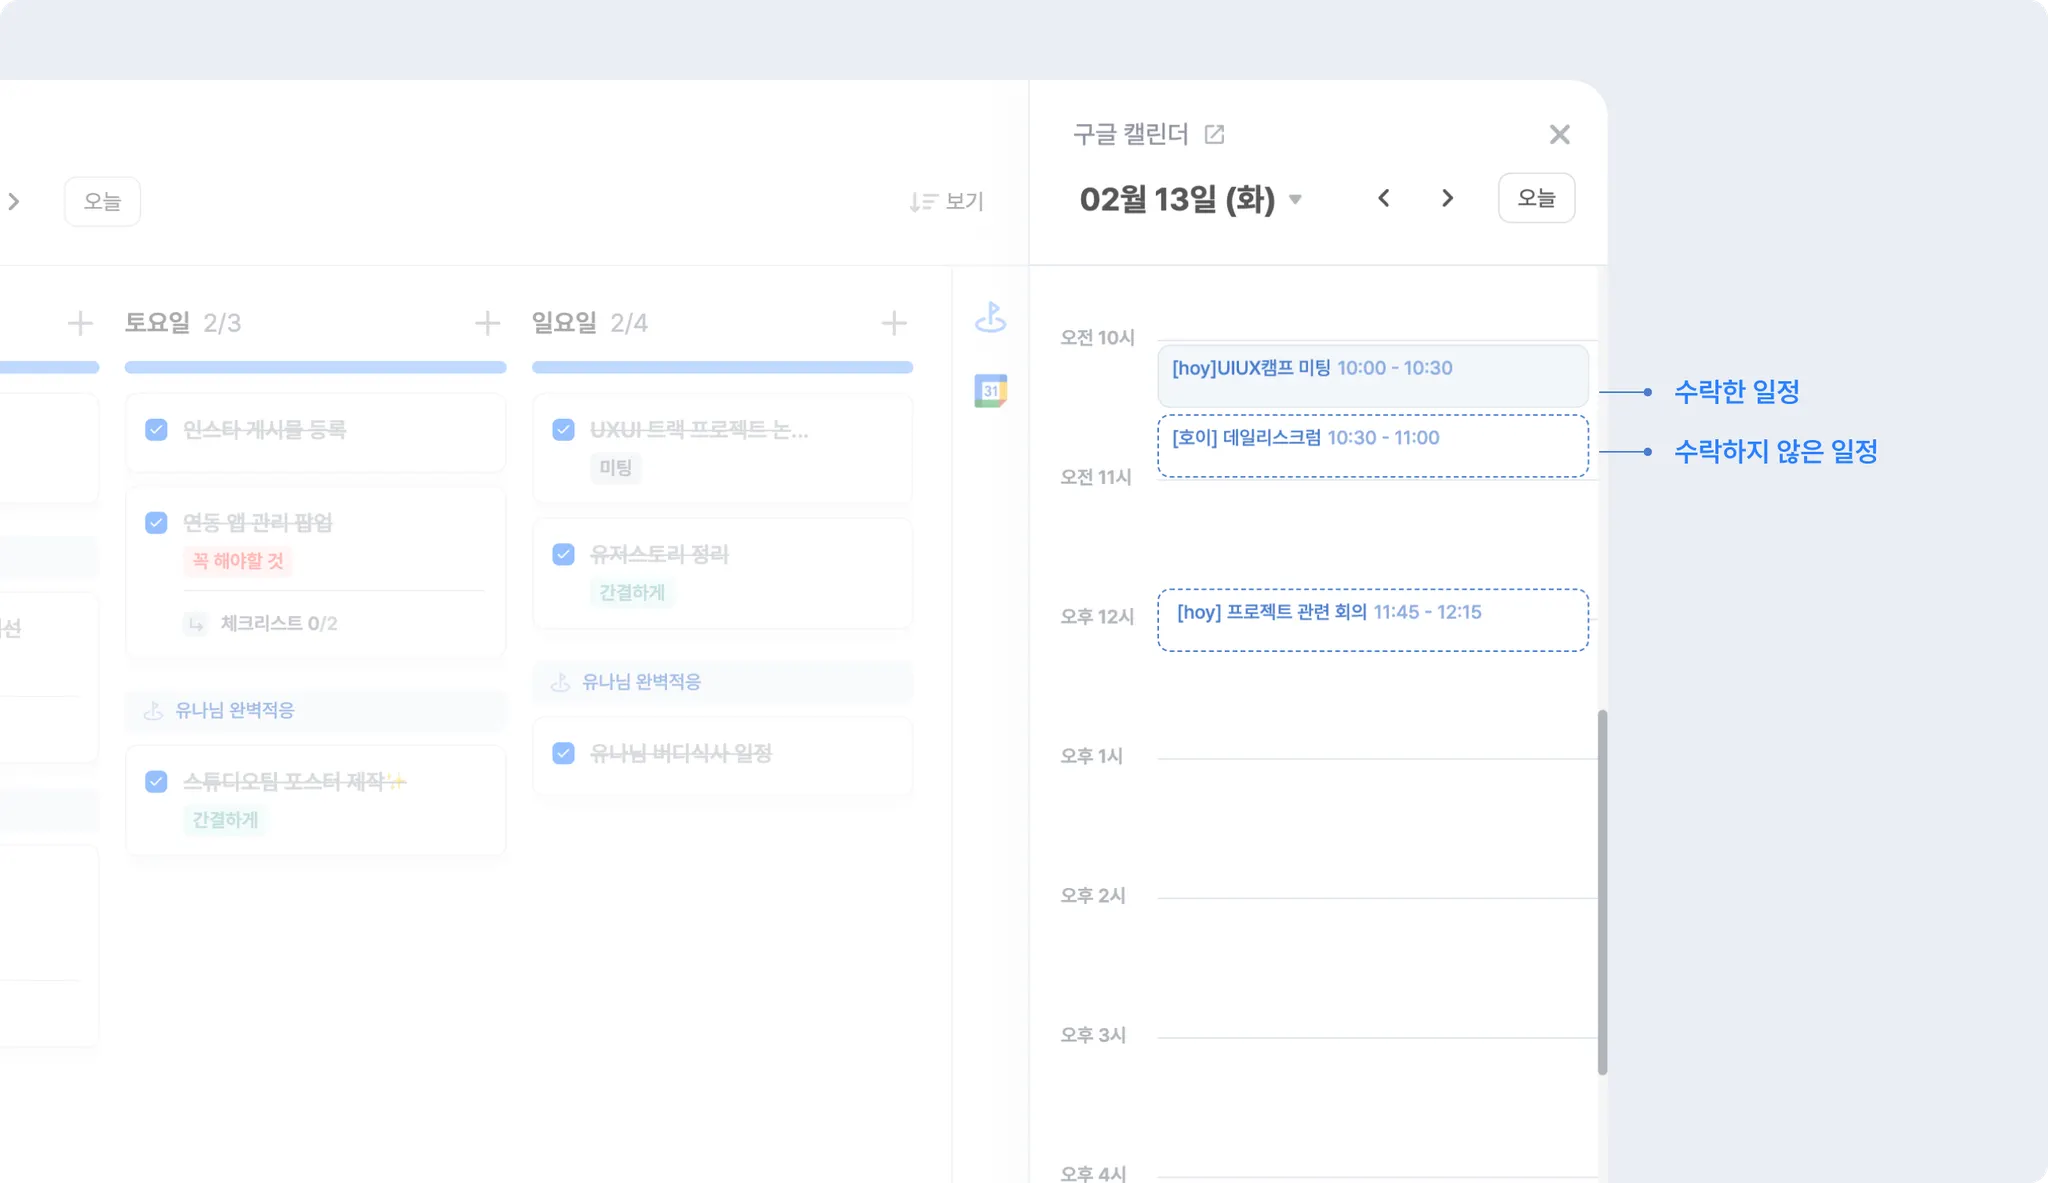Add a task to Saturday 2/3 column
Screen dimensions: 2048x1183
(x=487, y=323)
